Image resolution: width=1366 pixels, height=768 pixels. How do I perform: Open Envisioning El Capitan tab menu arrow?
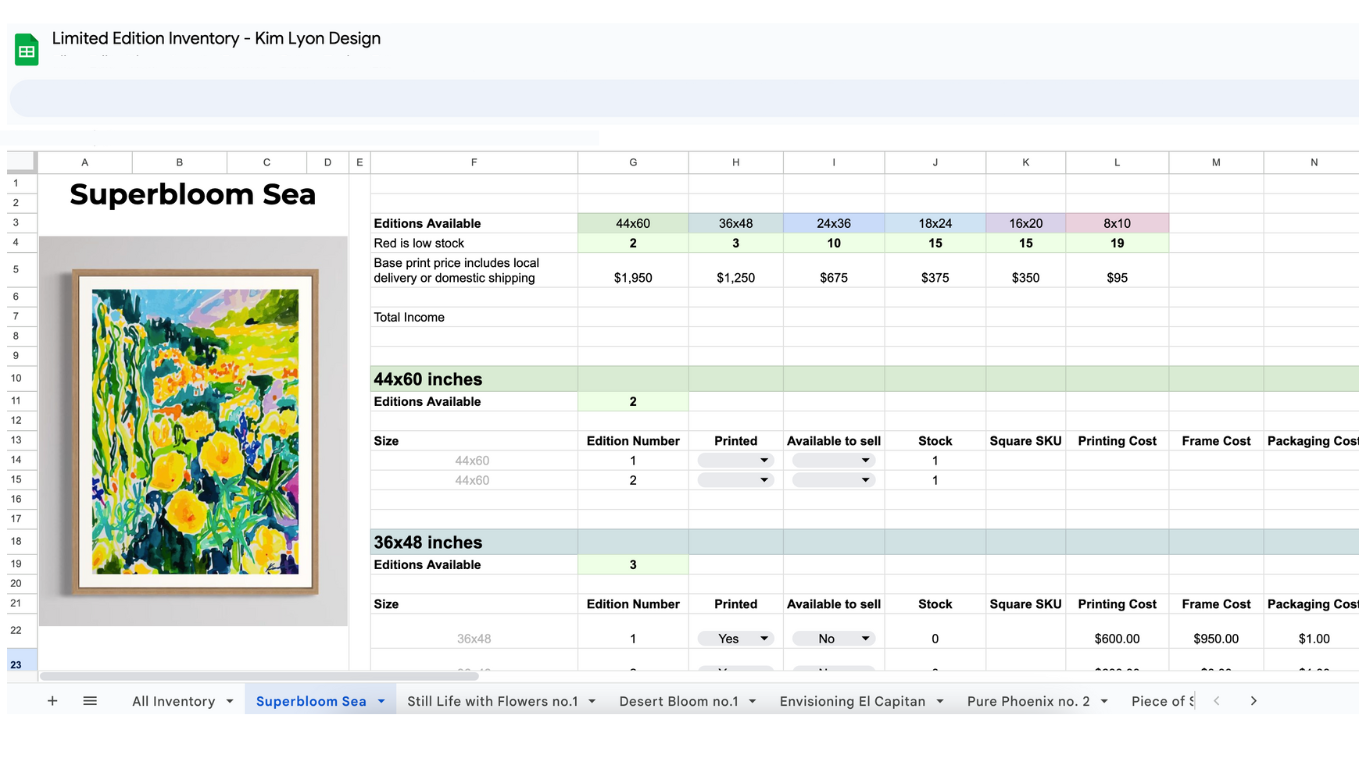940,701
